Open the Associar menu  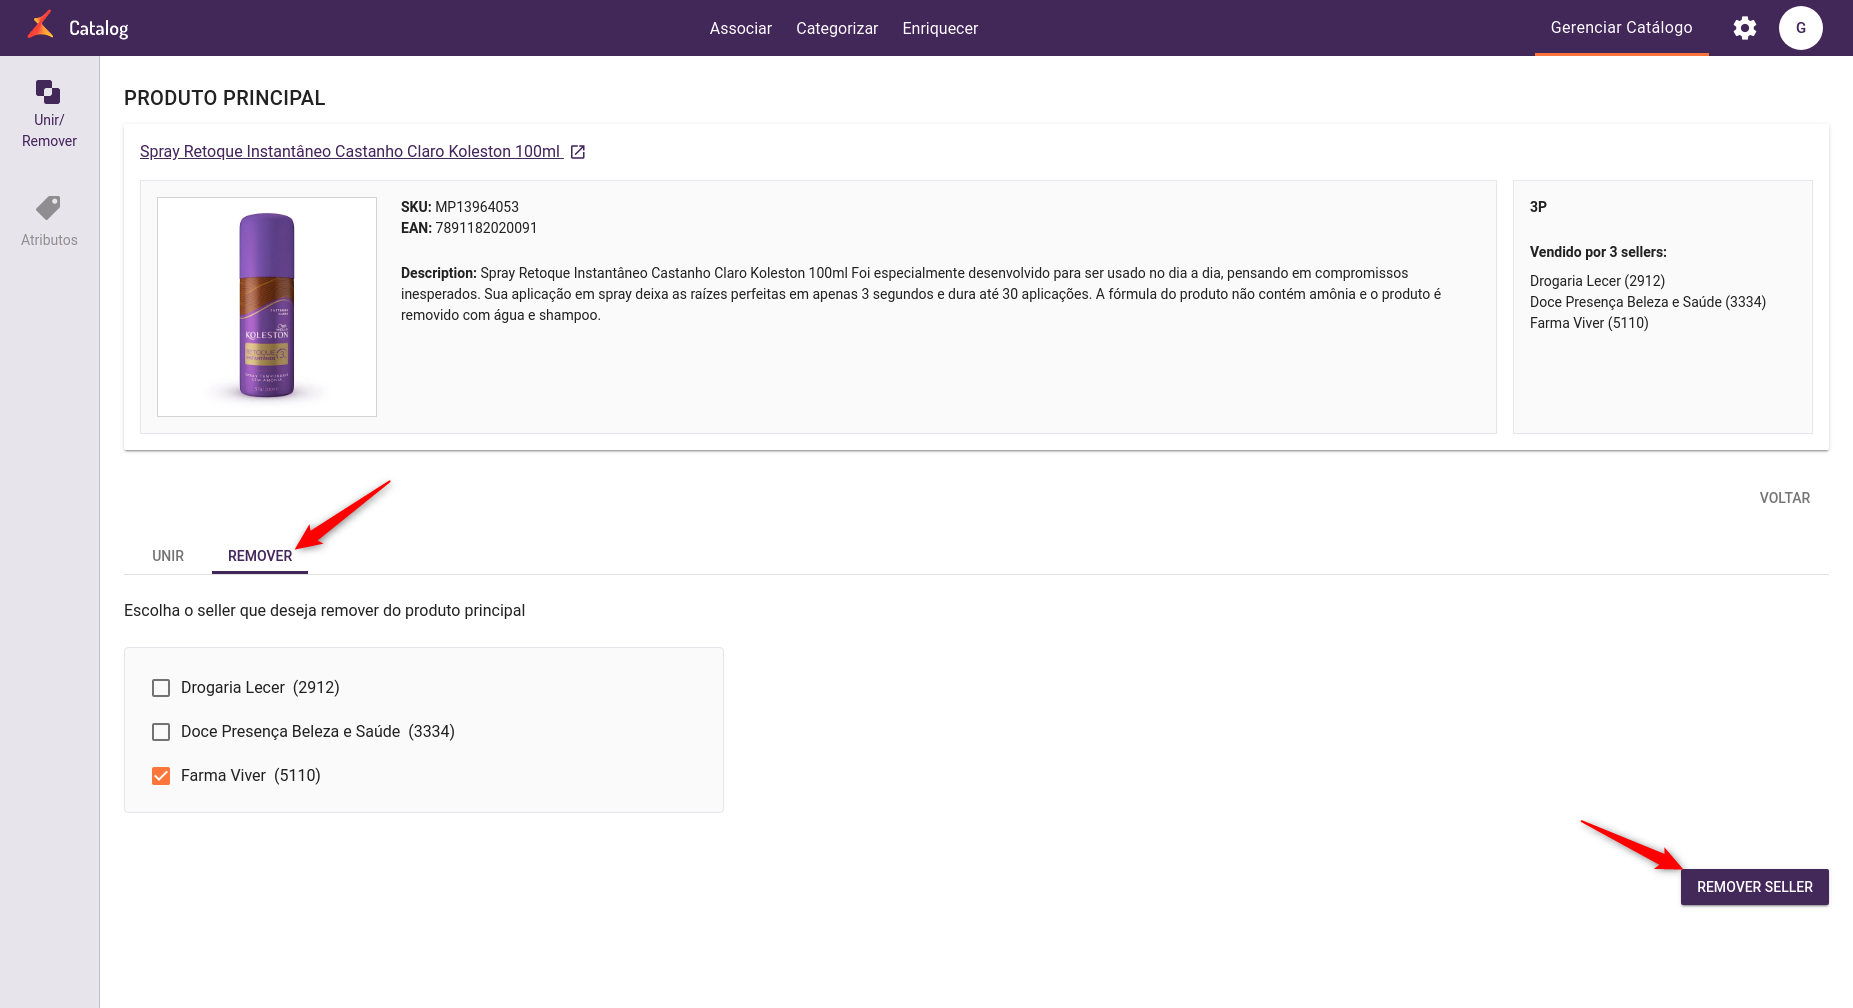point(741,28)
